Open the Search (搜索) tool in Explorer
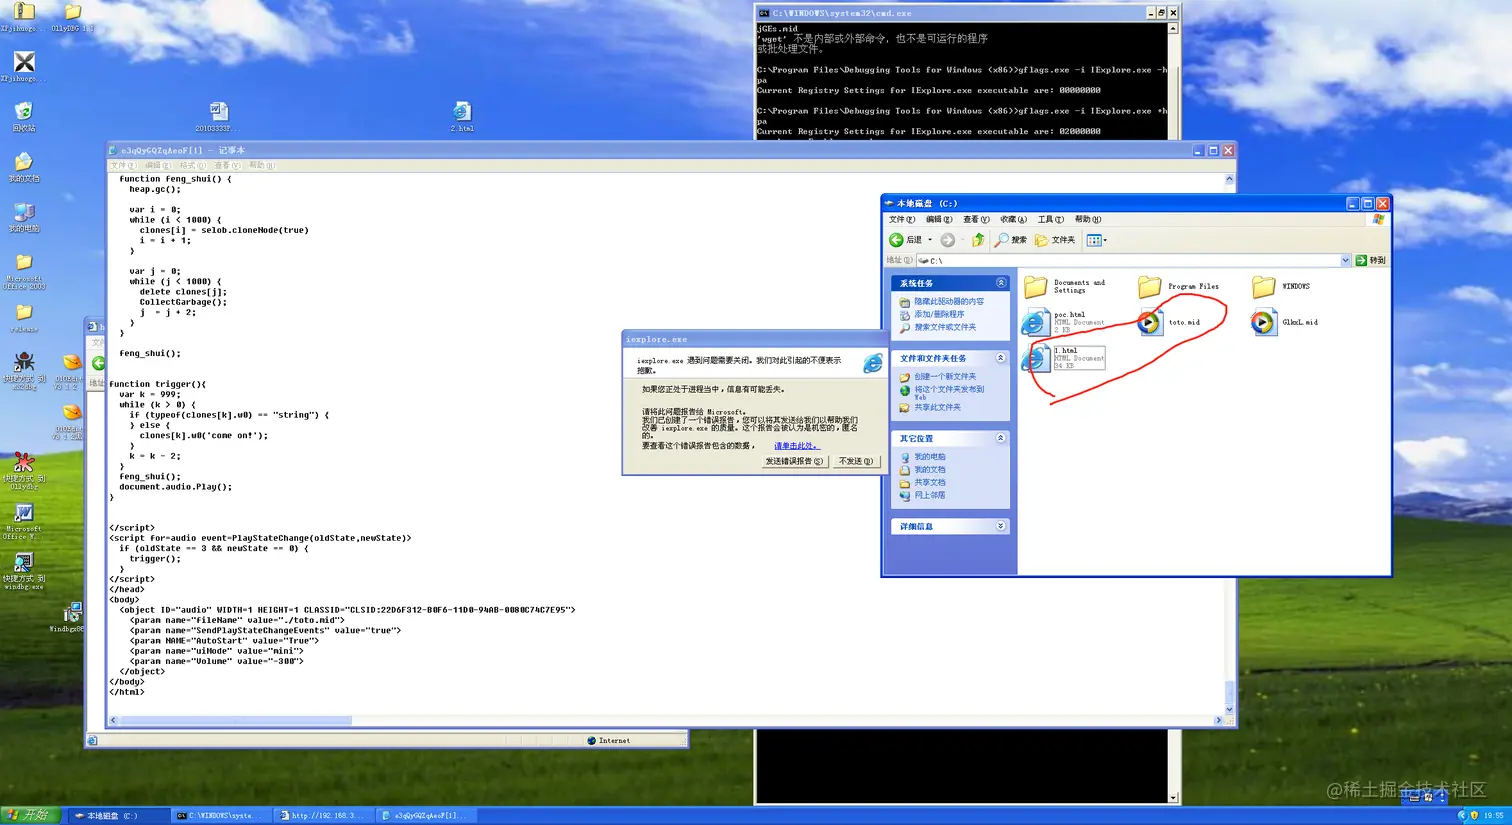The image size is (1512, 825). (x=1011, y=240)
